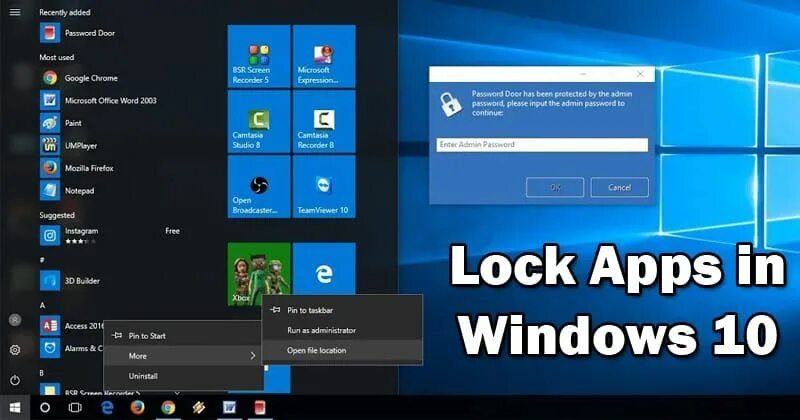
Task: Click Cancel in the password dialog
Action: pyautogui.click(x=619, y=187)
